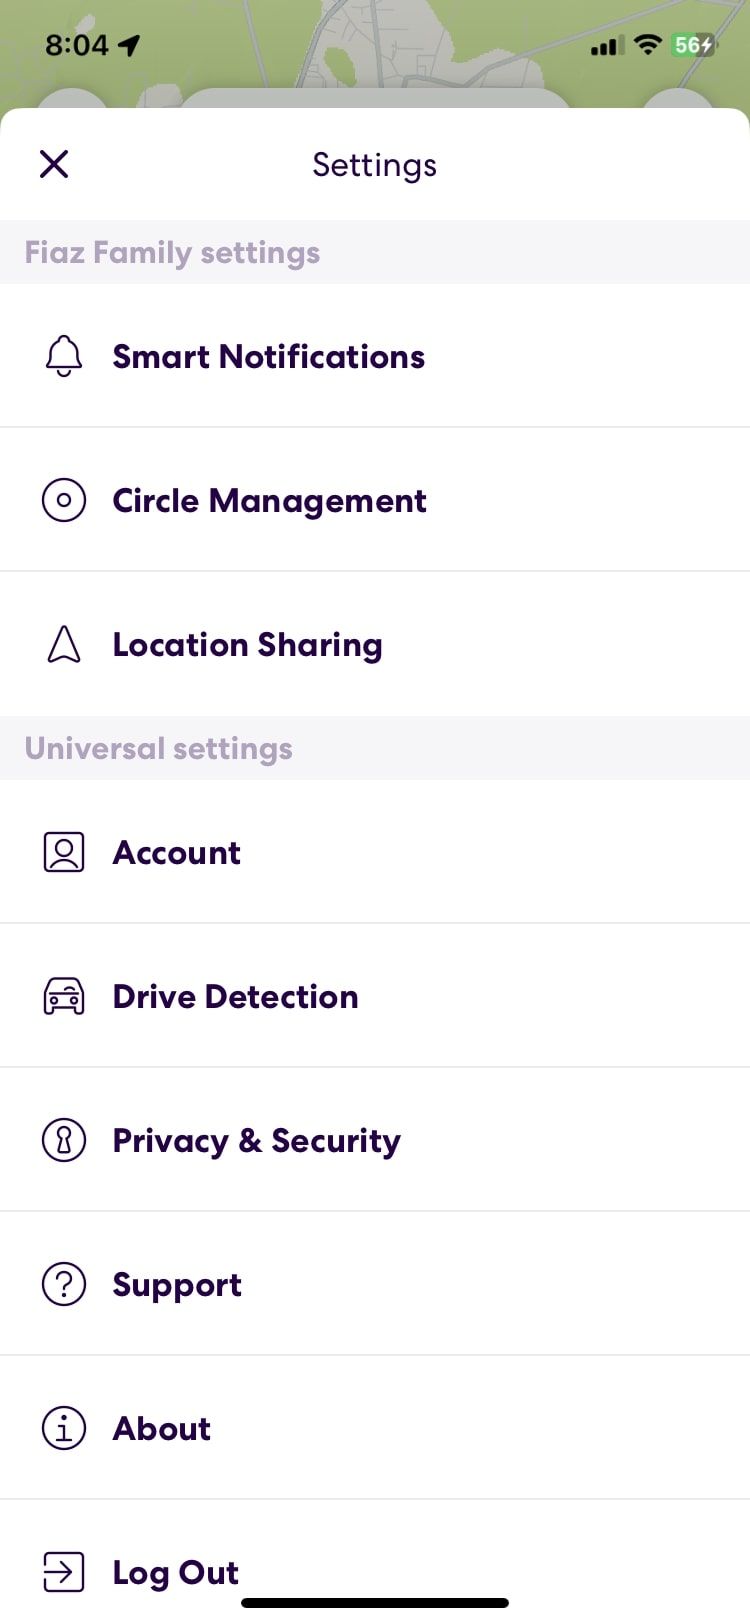Click the Account profile icon
This screenshot has height=1624, width=750.
coord(64,852)
